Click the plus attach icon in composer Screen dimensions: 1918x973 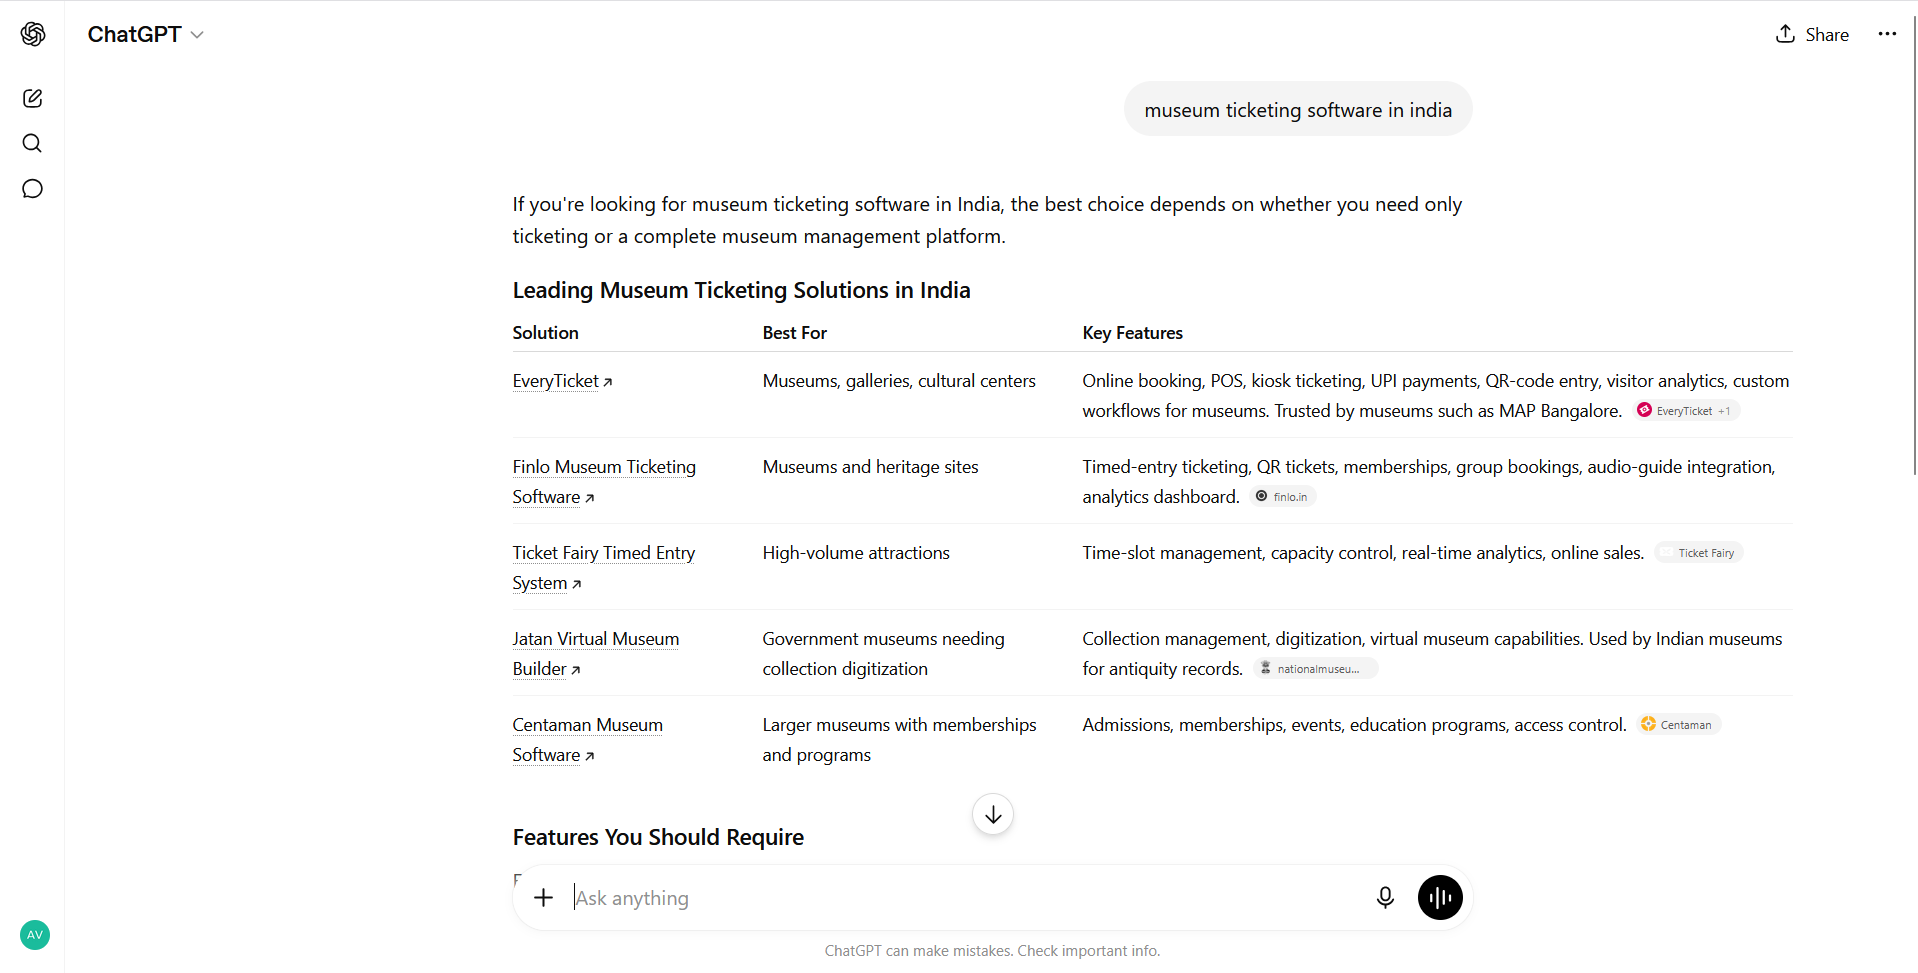(x=543, y=898)
